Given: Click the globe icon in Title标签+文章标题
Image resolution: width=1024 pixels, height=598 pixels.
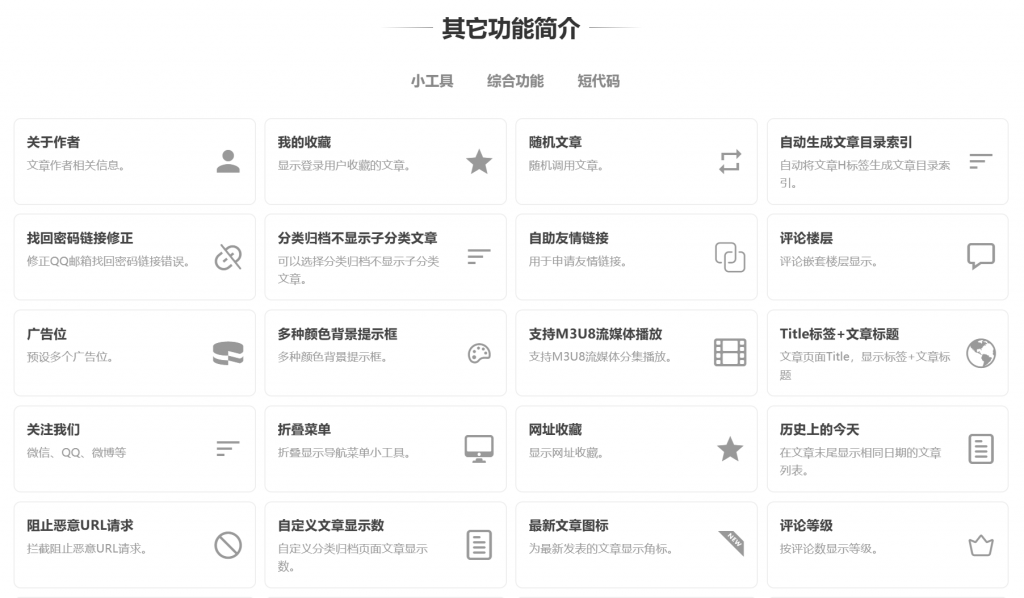Looking at the screenshot, I should tap(980, 352).
